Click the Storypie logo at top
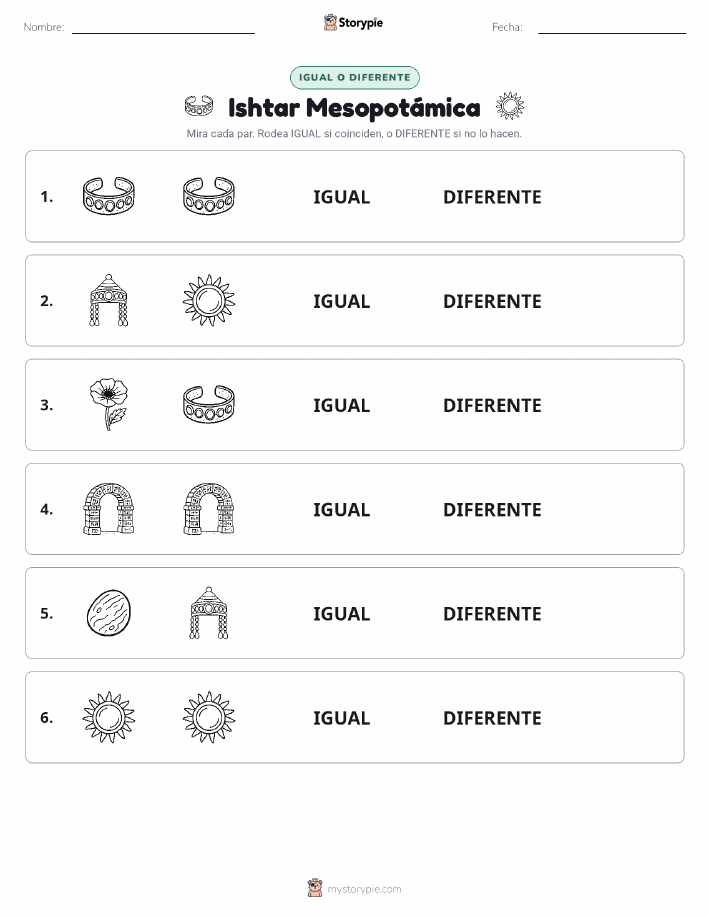Image resolution: width=709 pixels, height=917 pixels. pyautogui.click(x=353, y=23)
